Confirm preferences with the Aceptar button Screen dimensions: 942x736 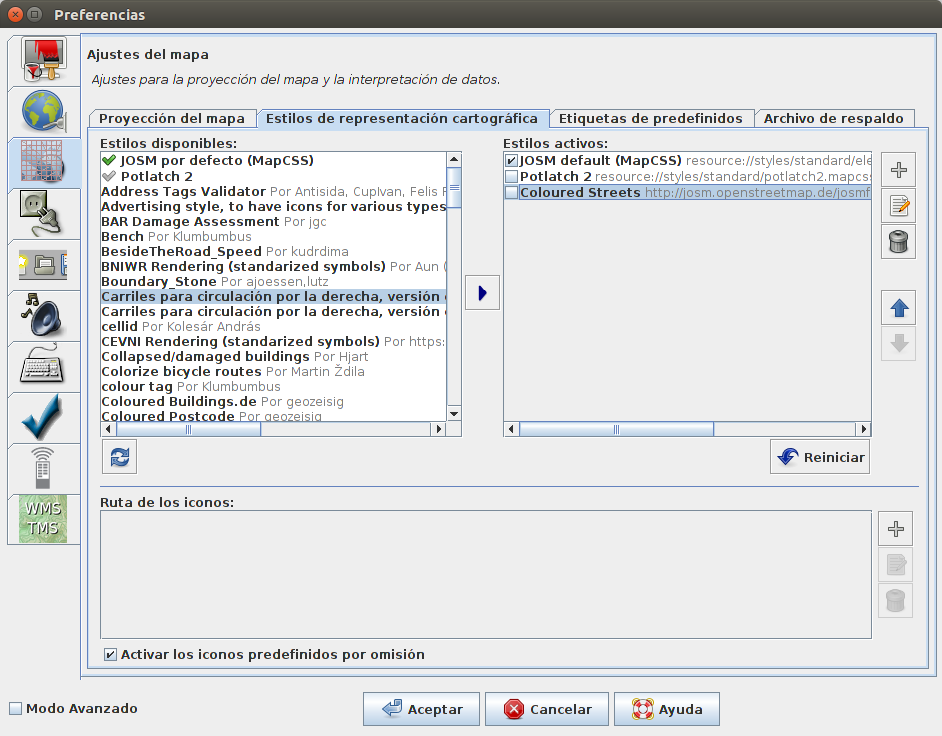click(421, 708)
